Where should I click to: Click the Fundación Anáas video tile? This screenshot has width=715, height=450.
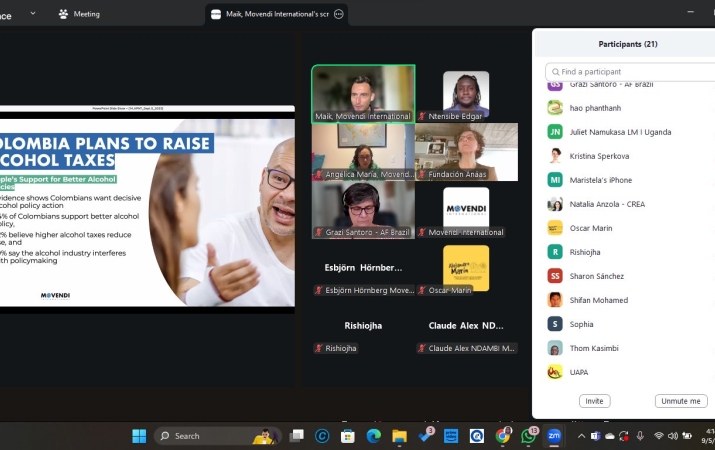[466, 152]
